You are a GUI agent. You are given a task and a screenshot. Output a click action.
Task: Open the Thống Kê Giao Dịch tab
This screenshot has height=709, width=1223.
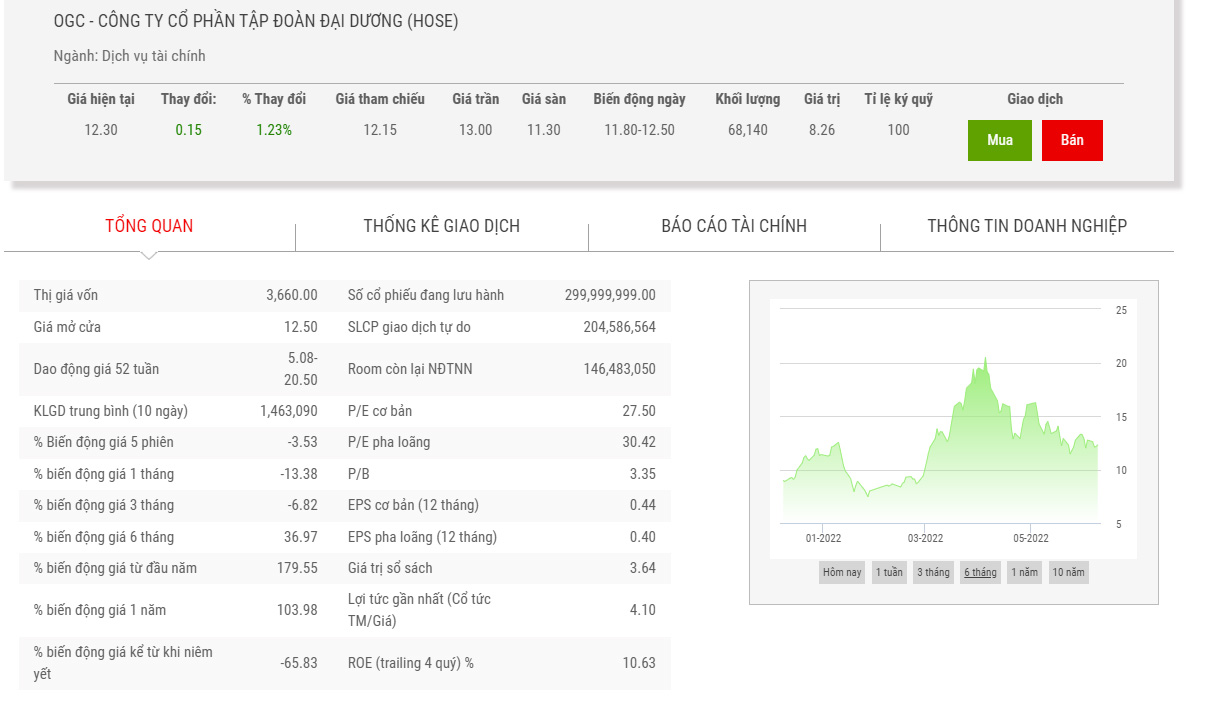click(441, 226)
